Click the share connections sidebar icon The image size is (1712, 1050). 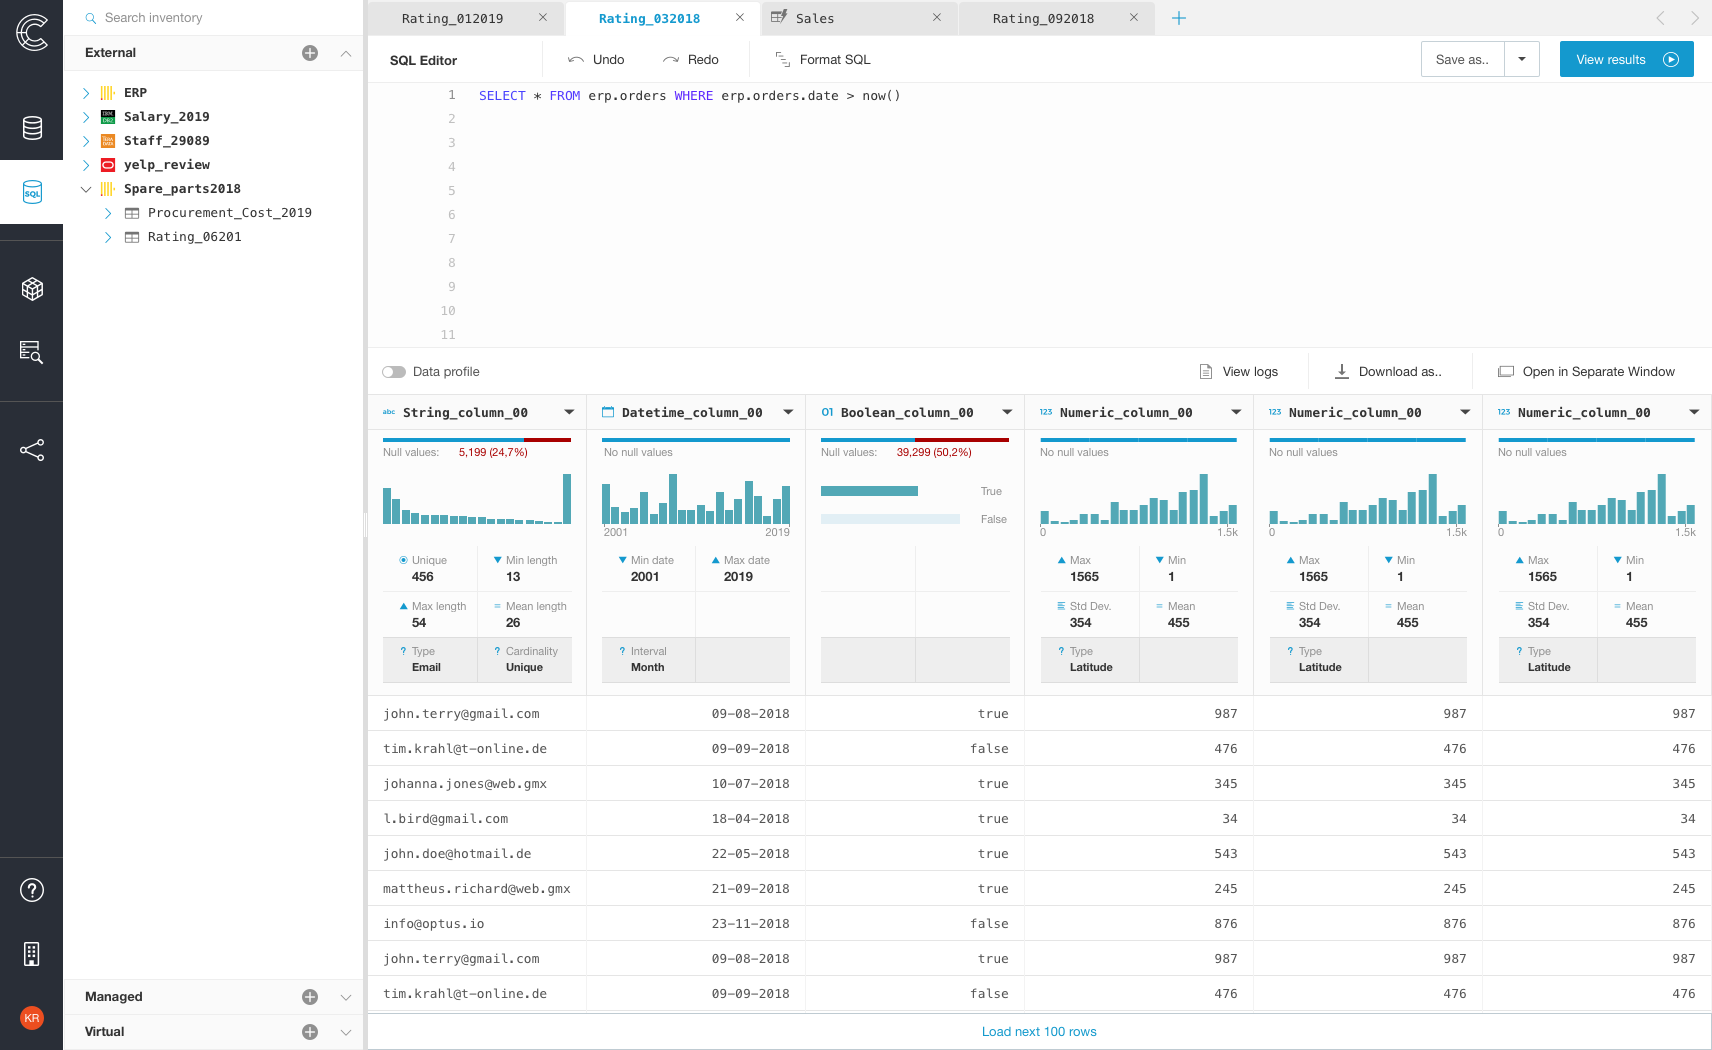click(x=32, y=450)
